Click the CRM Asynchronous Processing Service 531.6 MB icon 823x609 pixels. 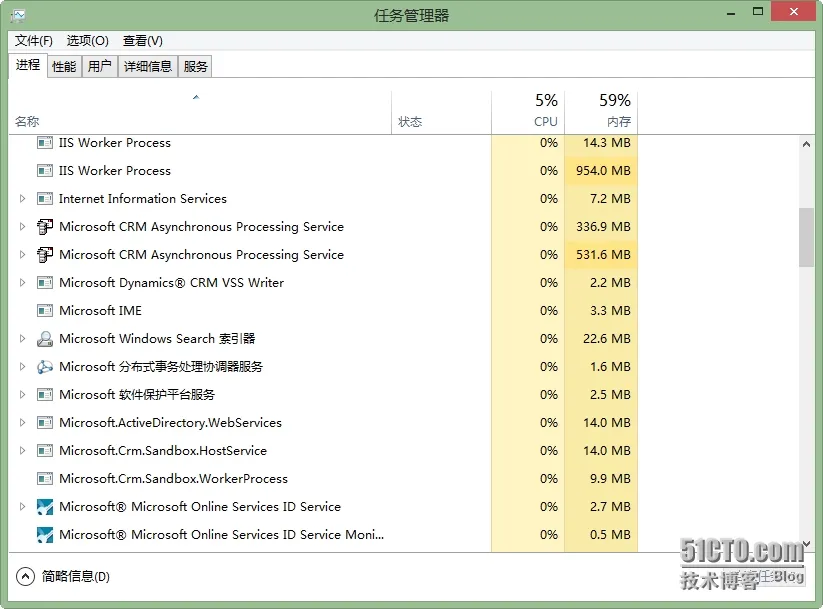pos(45,255)
